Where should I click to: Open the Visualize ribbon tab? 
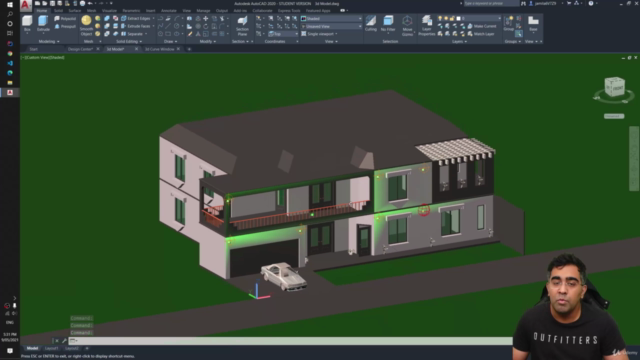coord(109,11)
